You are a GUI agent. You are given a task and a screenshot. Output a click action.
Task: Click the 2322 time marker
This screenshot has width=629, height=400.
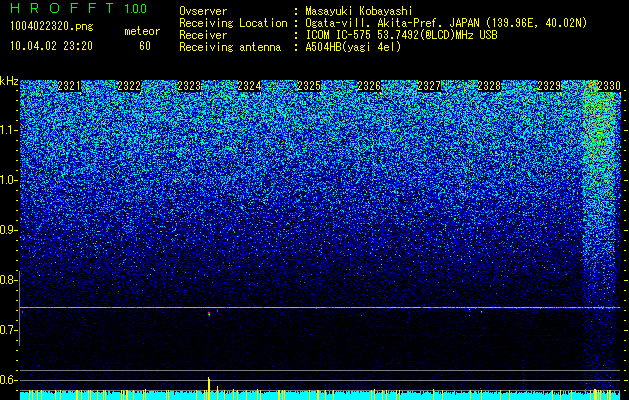click(129, 86)
